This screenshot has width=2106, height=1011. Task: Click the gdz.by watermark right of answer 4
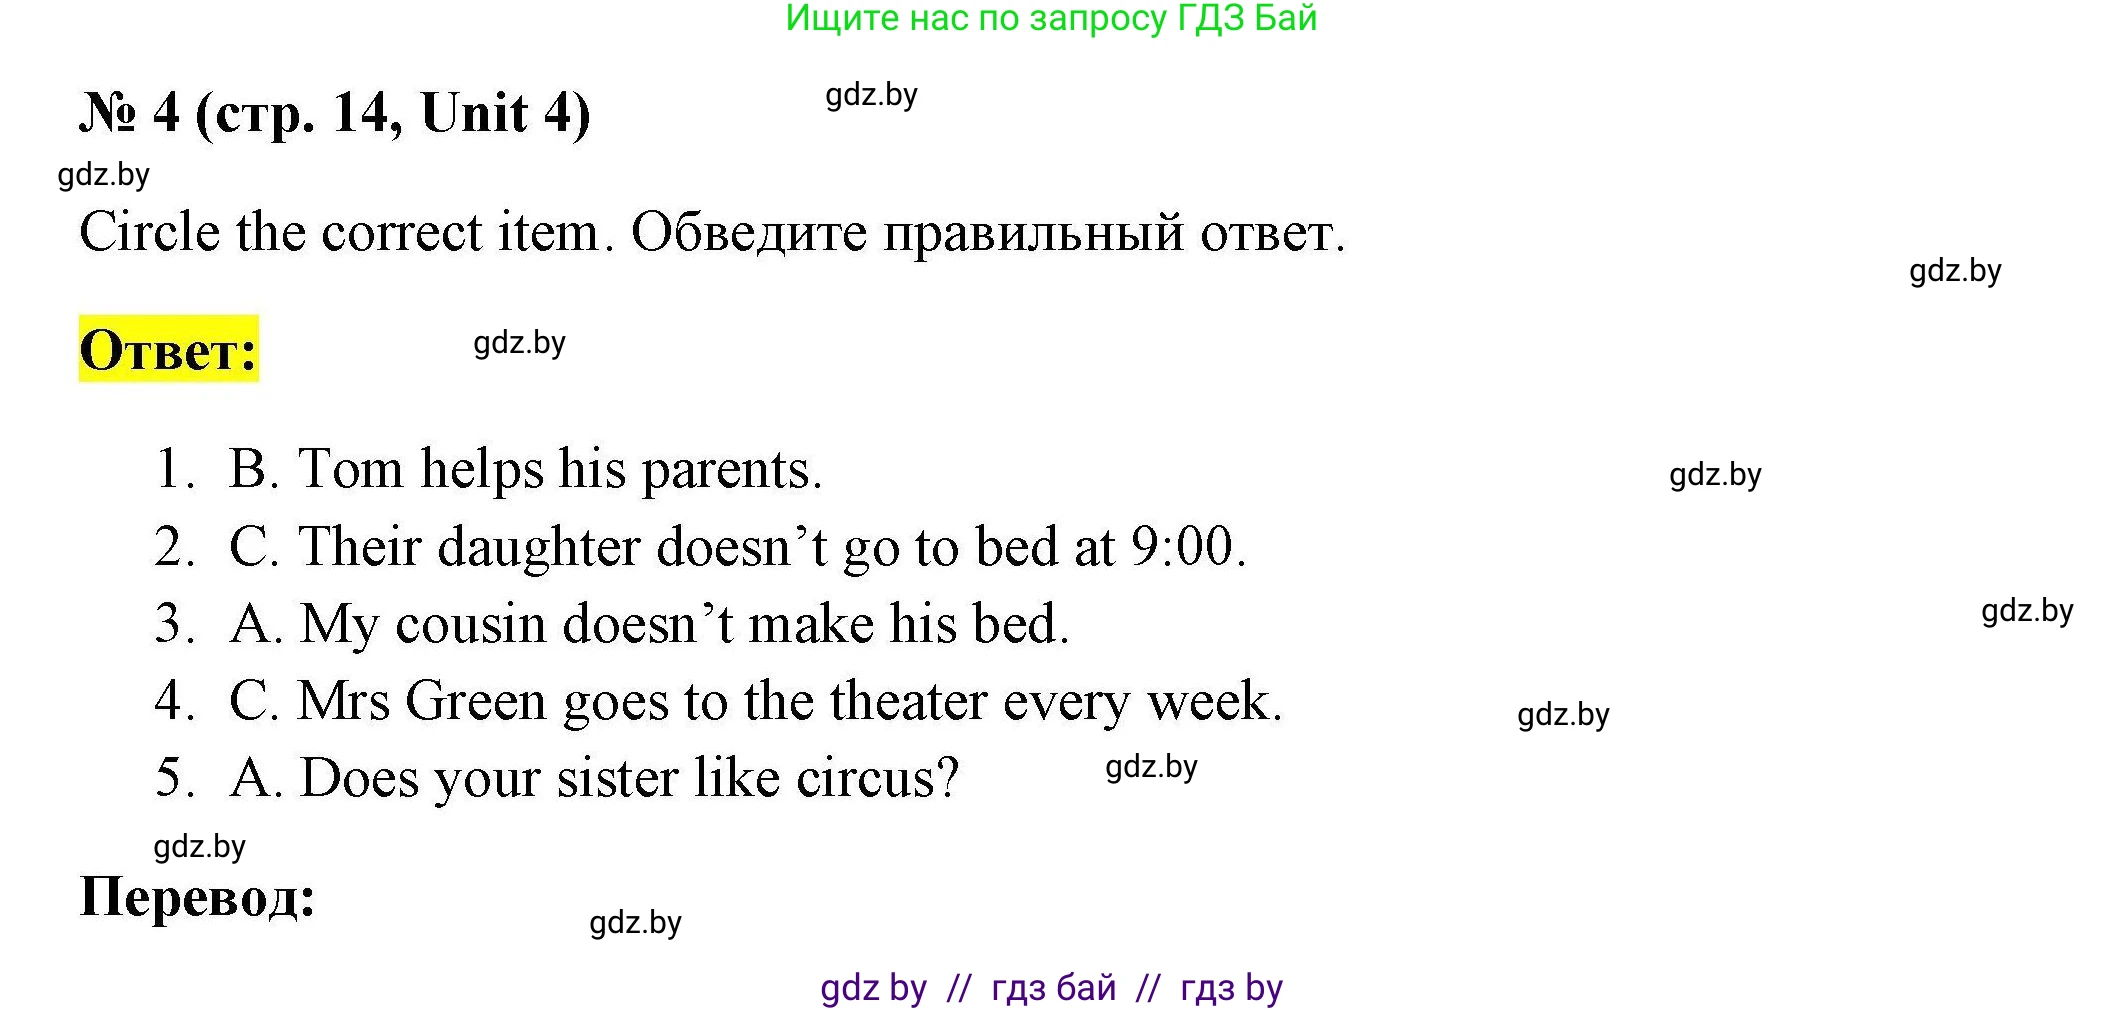point(1563,715)
